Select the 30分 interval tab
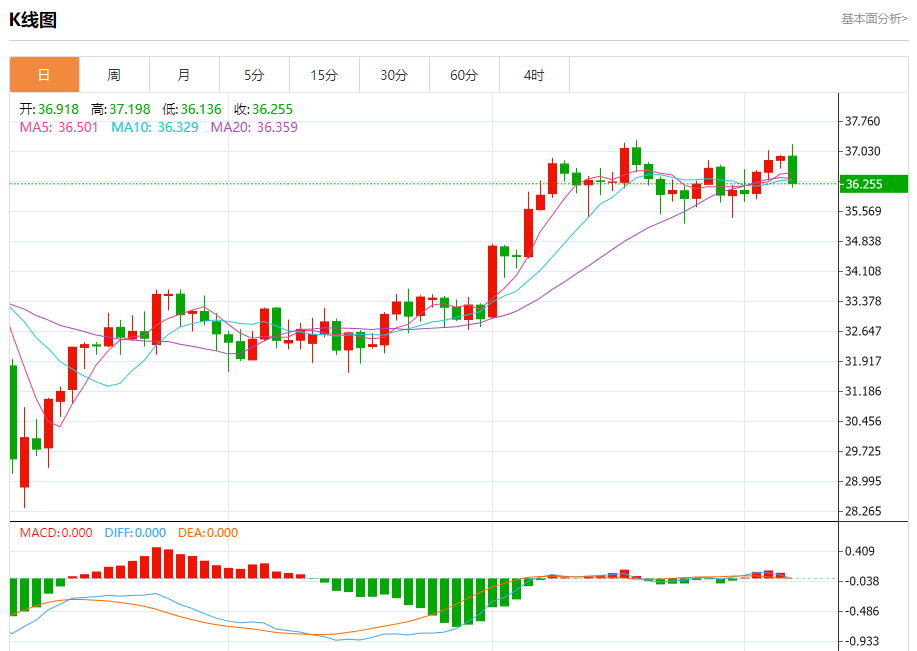The width and height of the screenshot is (917, 651). coord(394,75)
